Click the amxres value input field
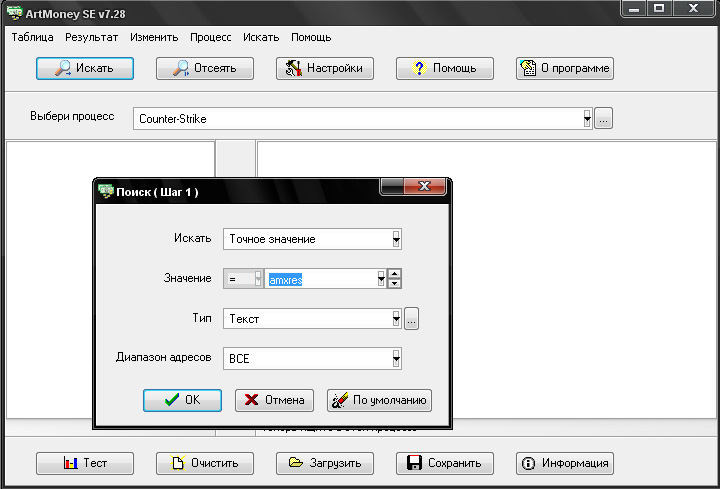The height and width of the screenshot is (489, 720). coord(321,279)
